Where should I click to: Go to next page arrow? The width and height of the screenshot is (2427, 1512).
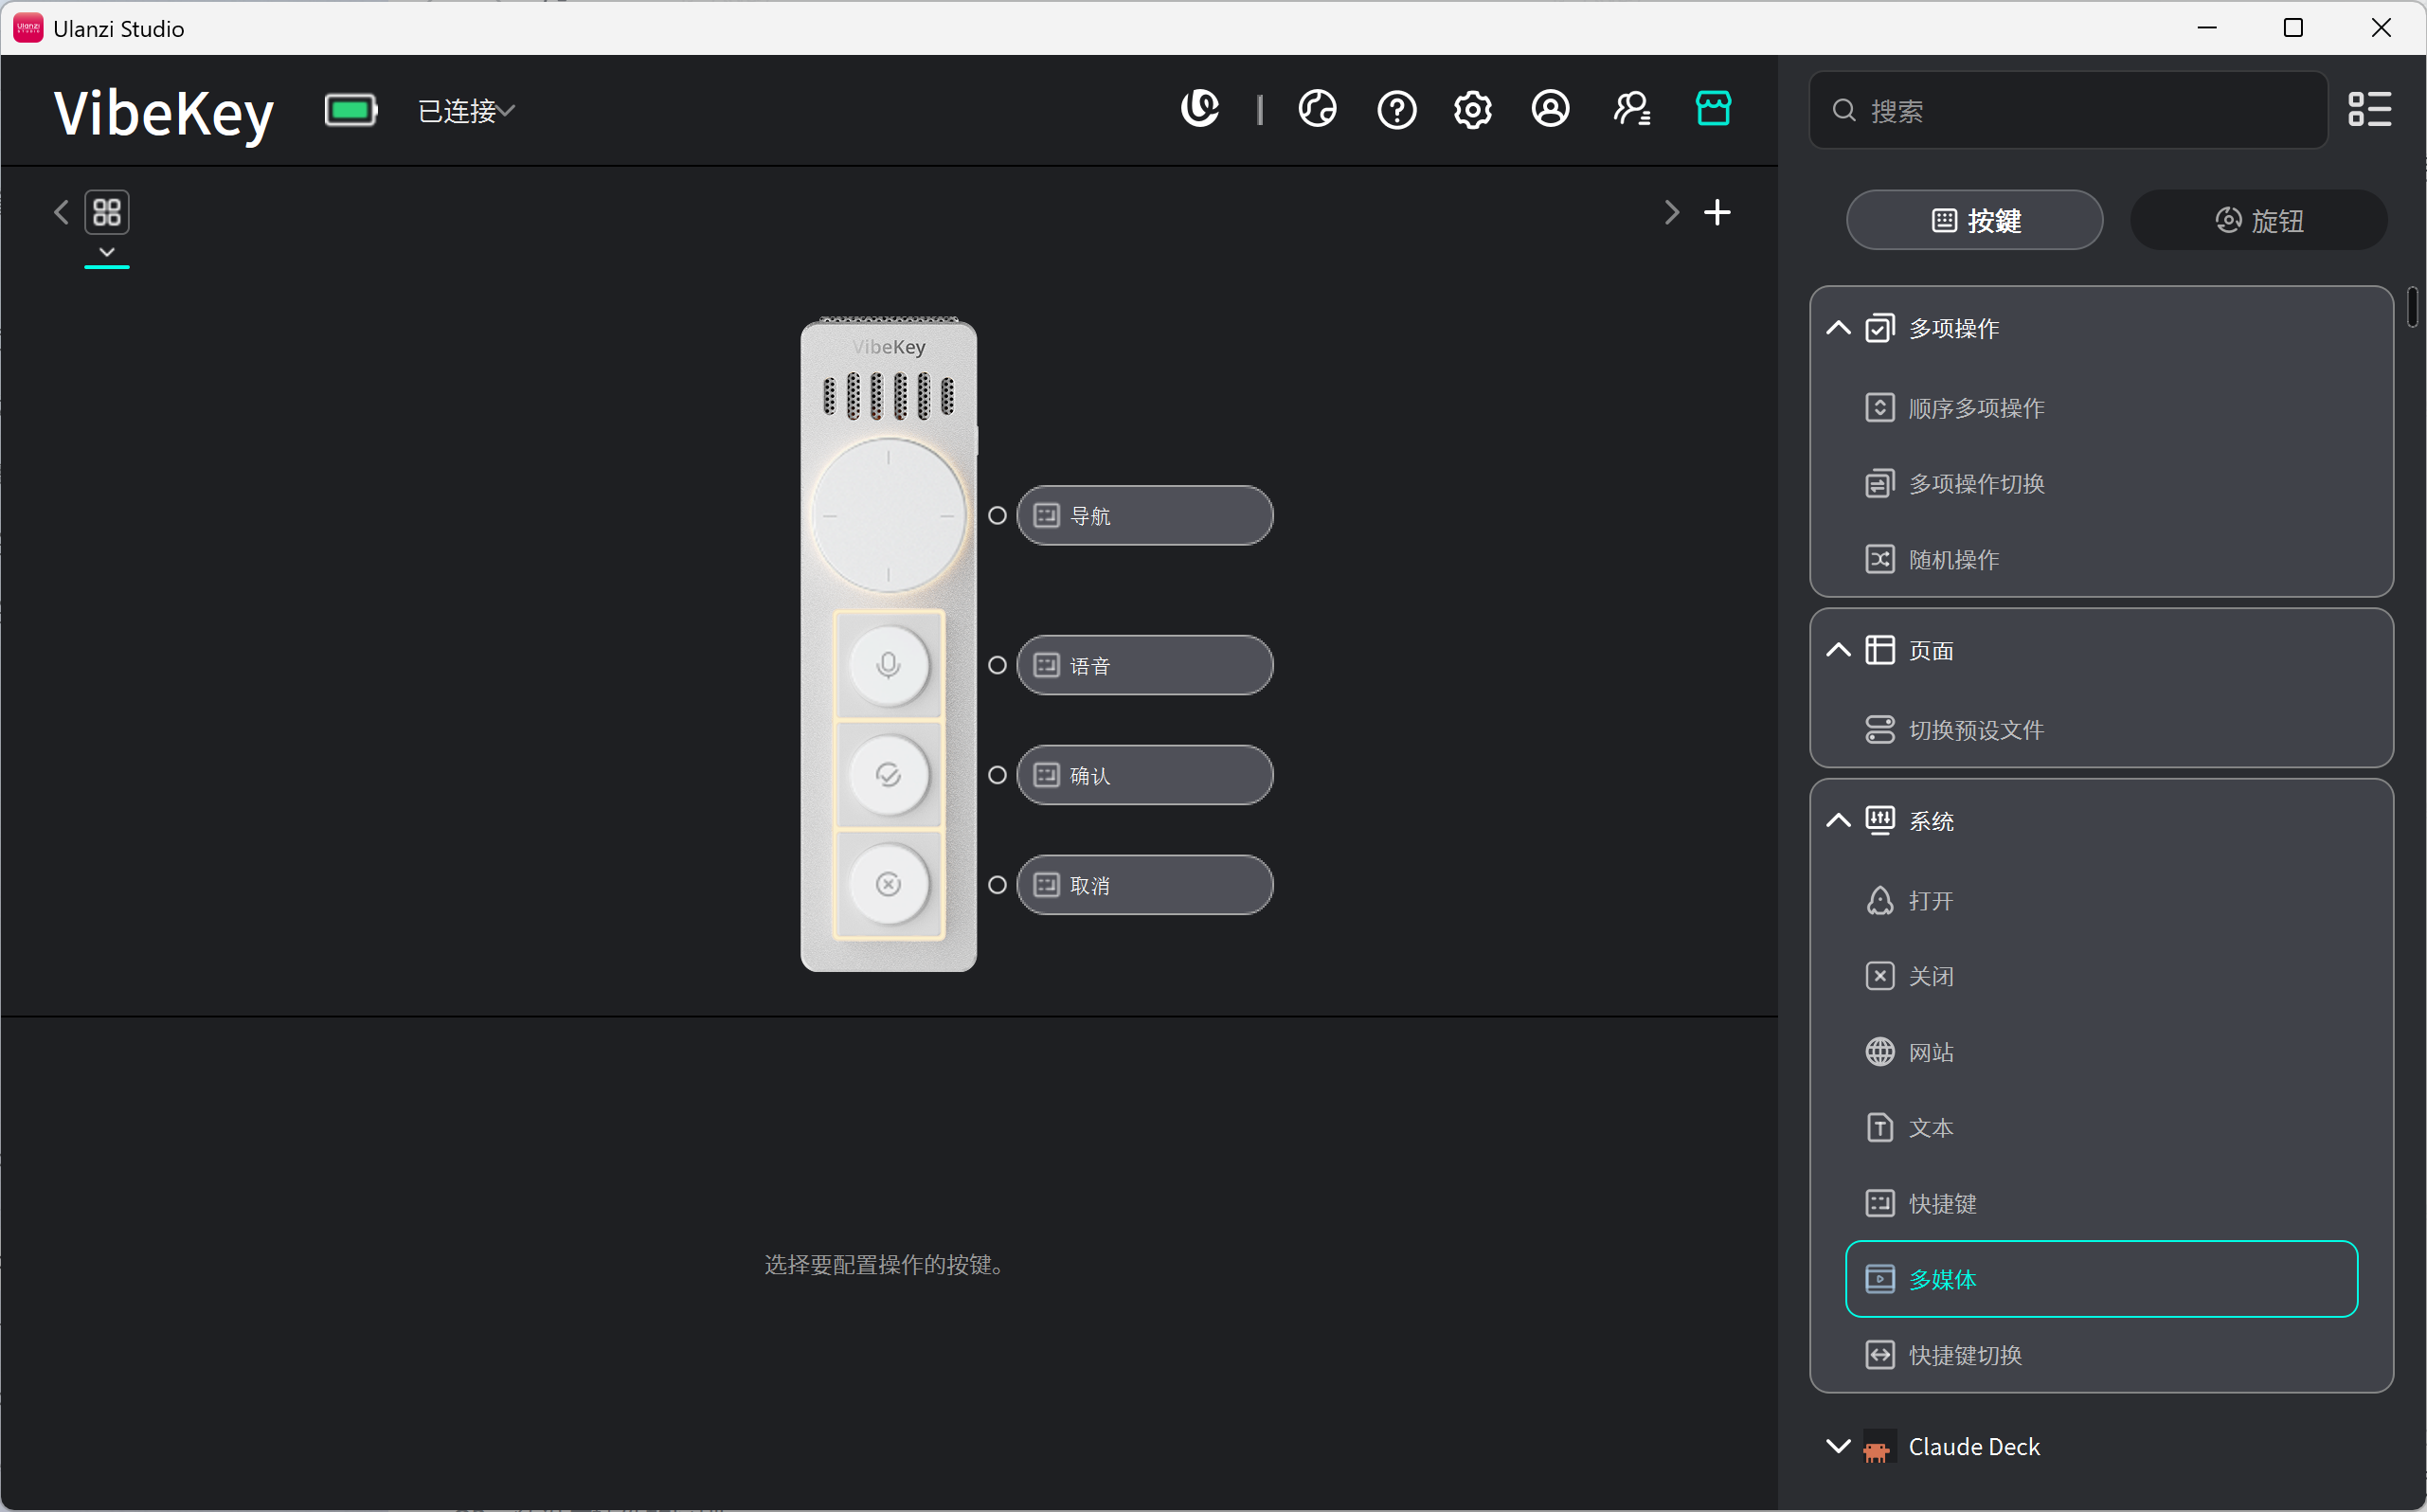pyautogui.click(x=1671, y=212)
